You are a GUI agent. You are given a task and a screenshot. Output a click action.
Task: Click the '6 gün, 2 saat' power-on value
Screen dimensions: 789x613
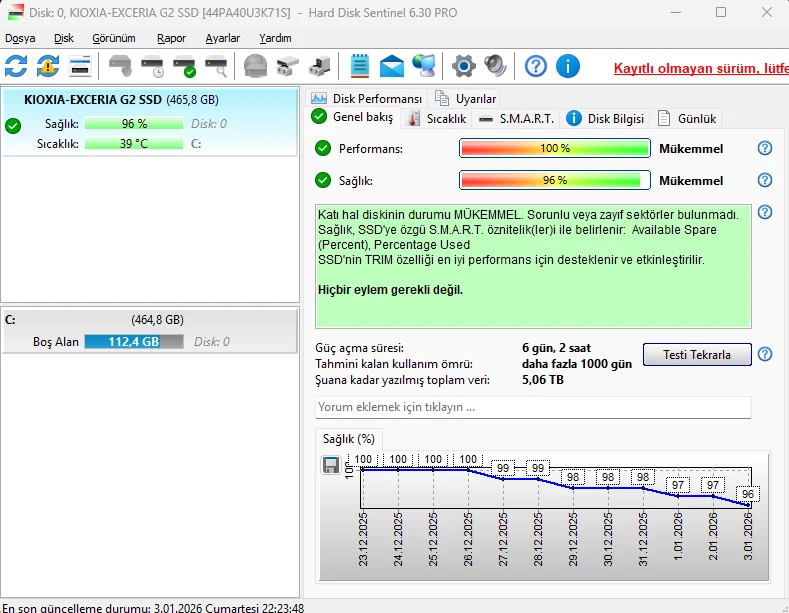(x=556, y=348)
